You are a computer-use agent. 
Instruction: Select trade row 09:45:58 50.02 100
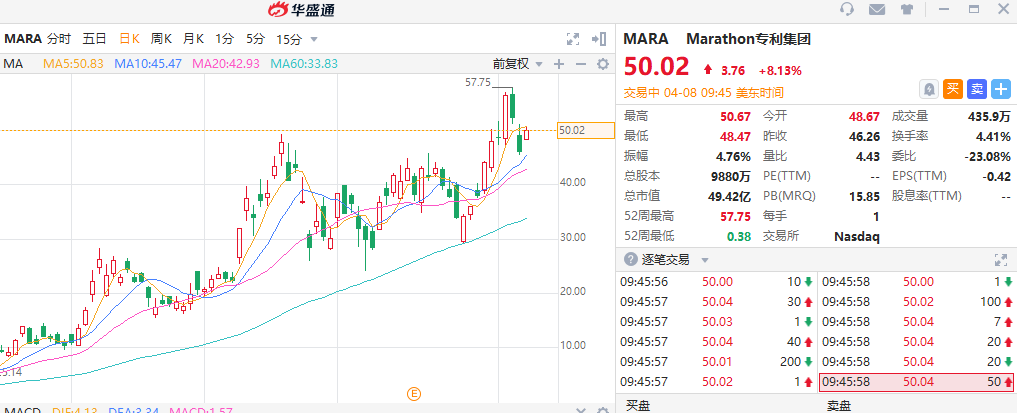click(916, 301)
